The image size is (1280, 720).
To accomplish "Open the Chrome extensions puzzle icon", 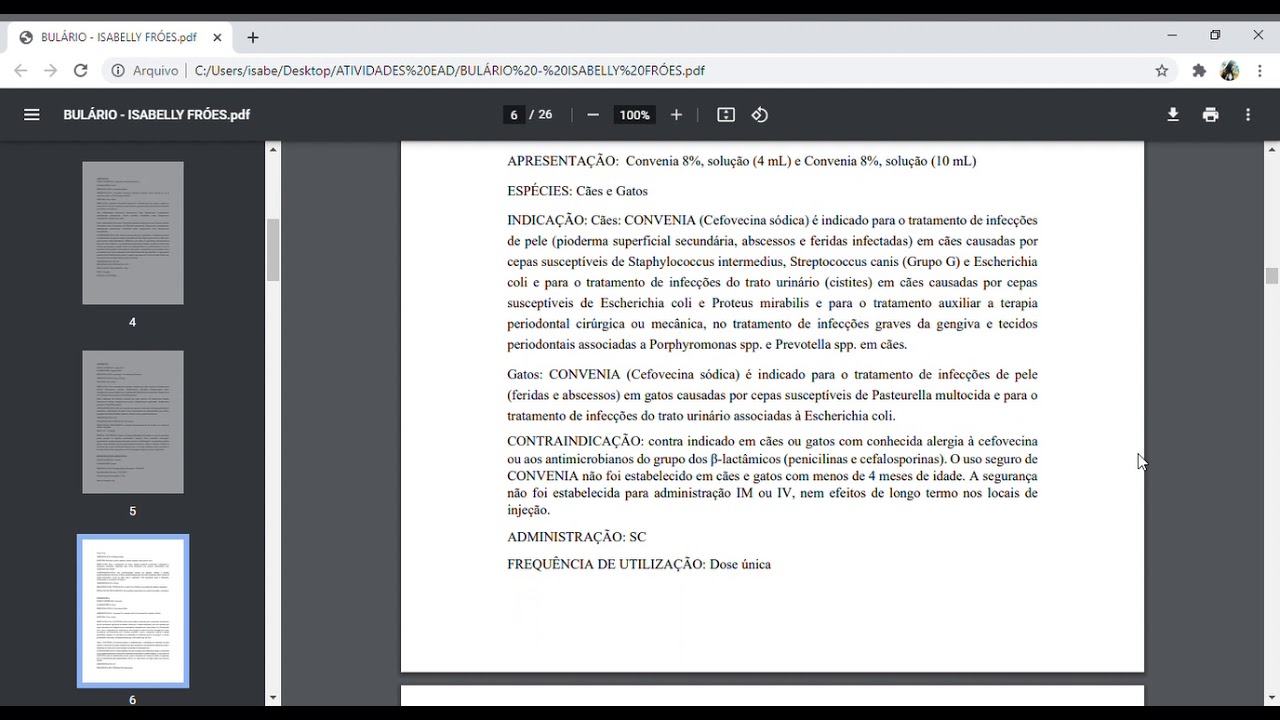I will pos(1199,71).
